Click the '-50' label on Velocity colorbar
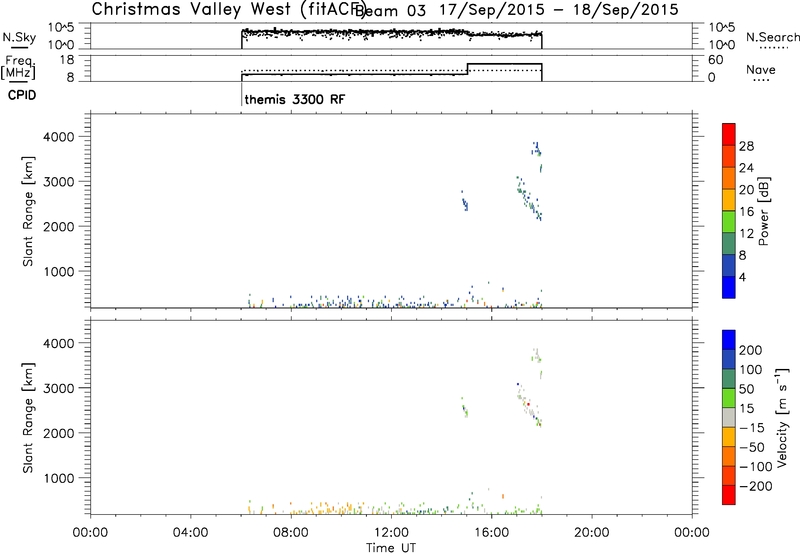Screen dimensions: 800x554 click(752, 447)
